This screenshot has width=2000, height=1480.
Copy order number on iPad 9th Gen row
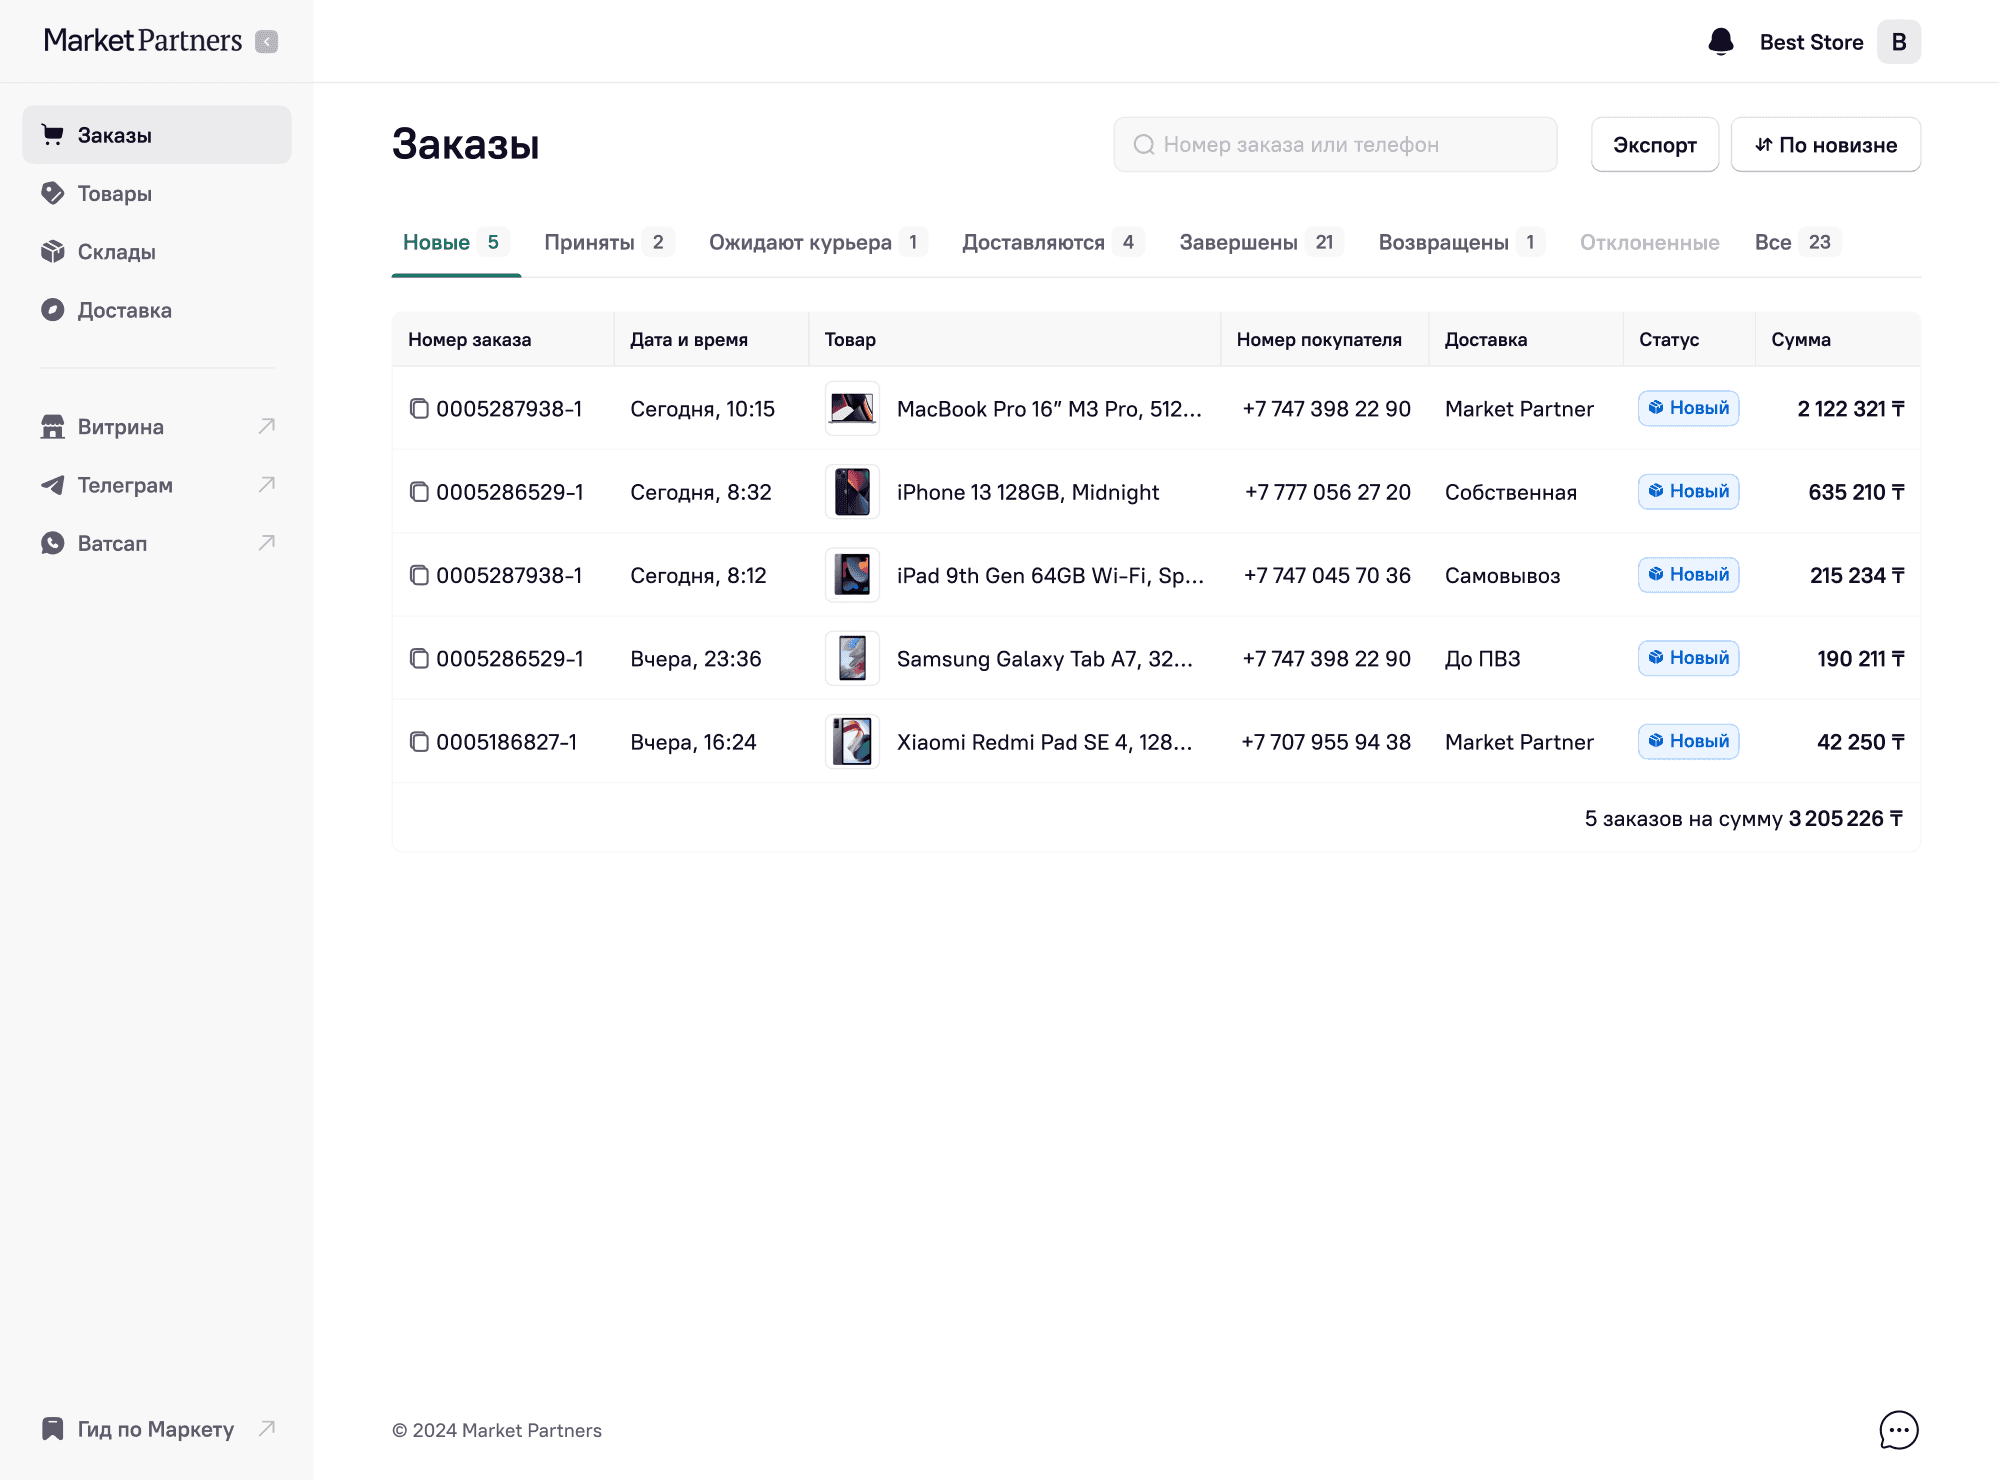419,575
